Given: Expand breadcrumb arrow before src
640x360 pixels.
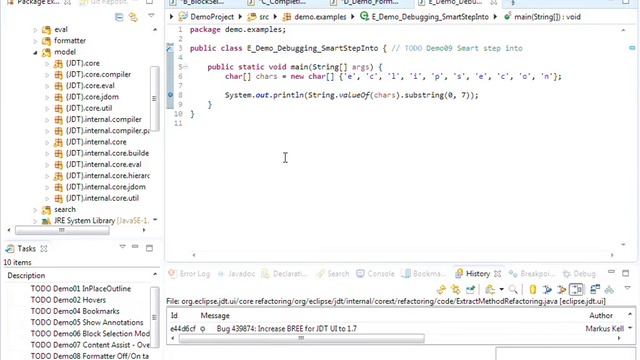Looking at the screenshot, I should [x=240, y=17].
